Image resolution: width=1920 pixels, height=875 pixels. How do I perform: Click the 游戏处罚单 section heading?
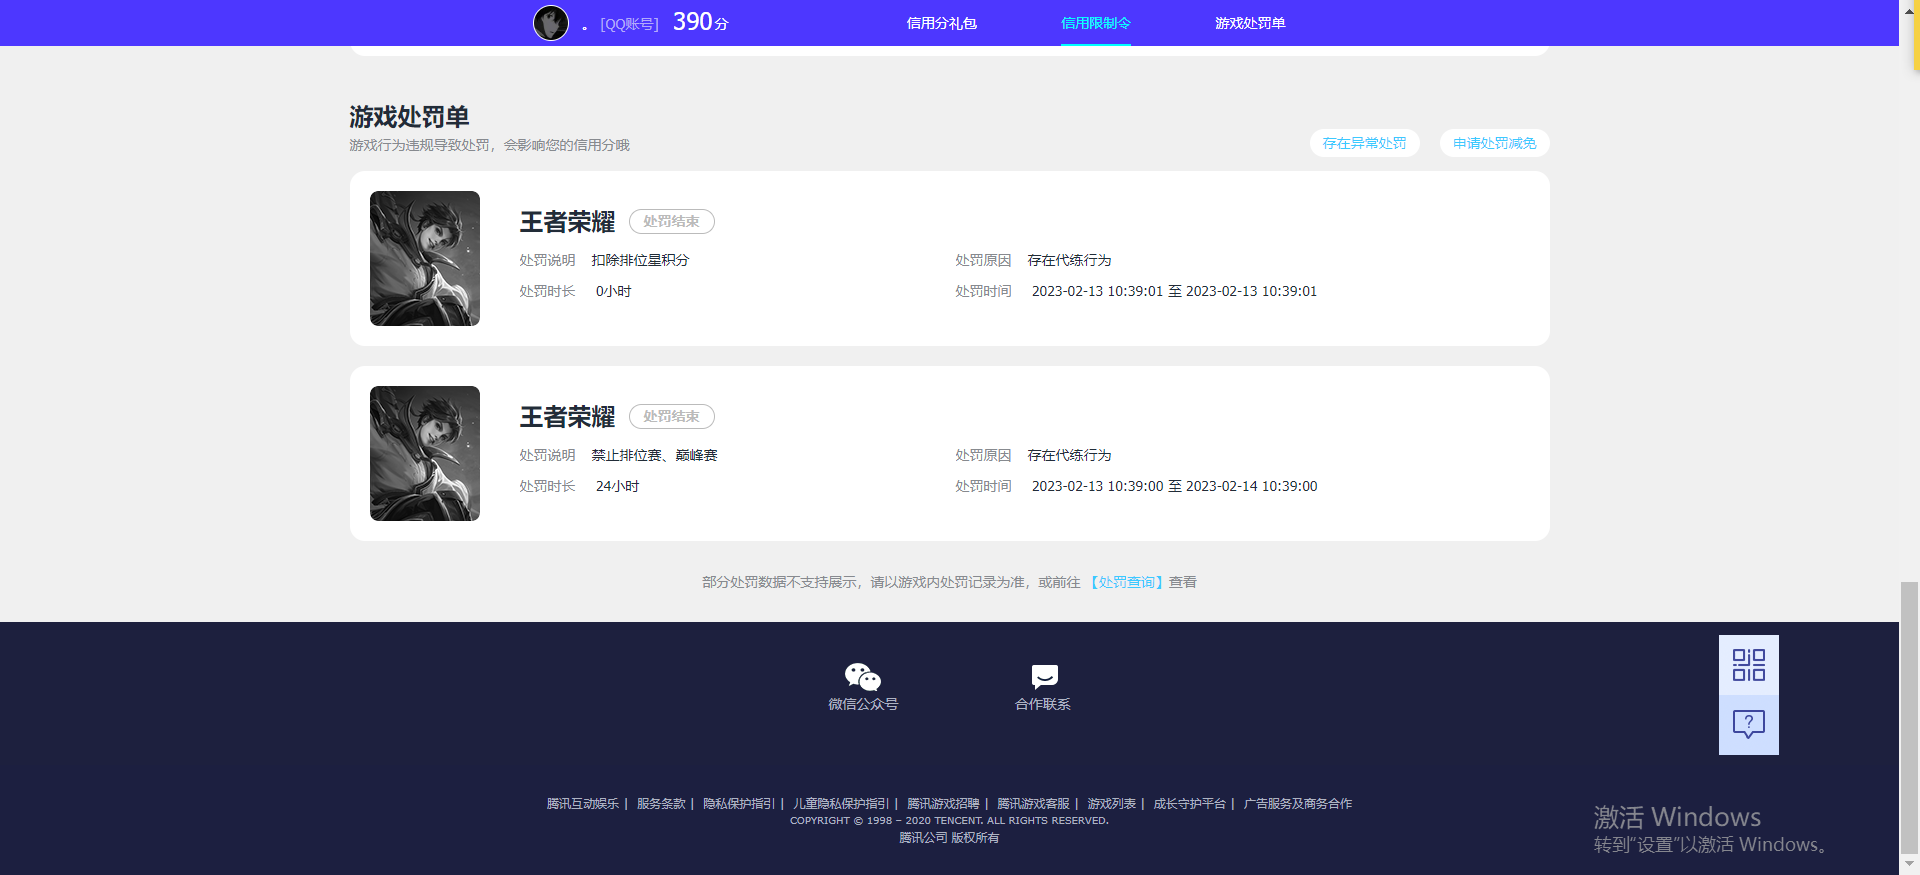[409, 117]
